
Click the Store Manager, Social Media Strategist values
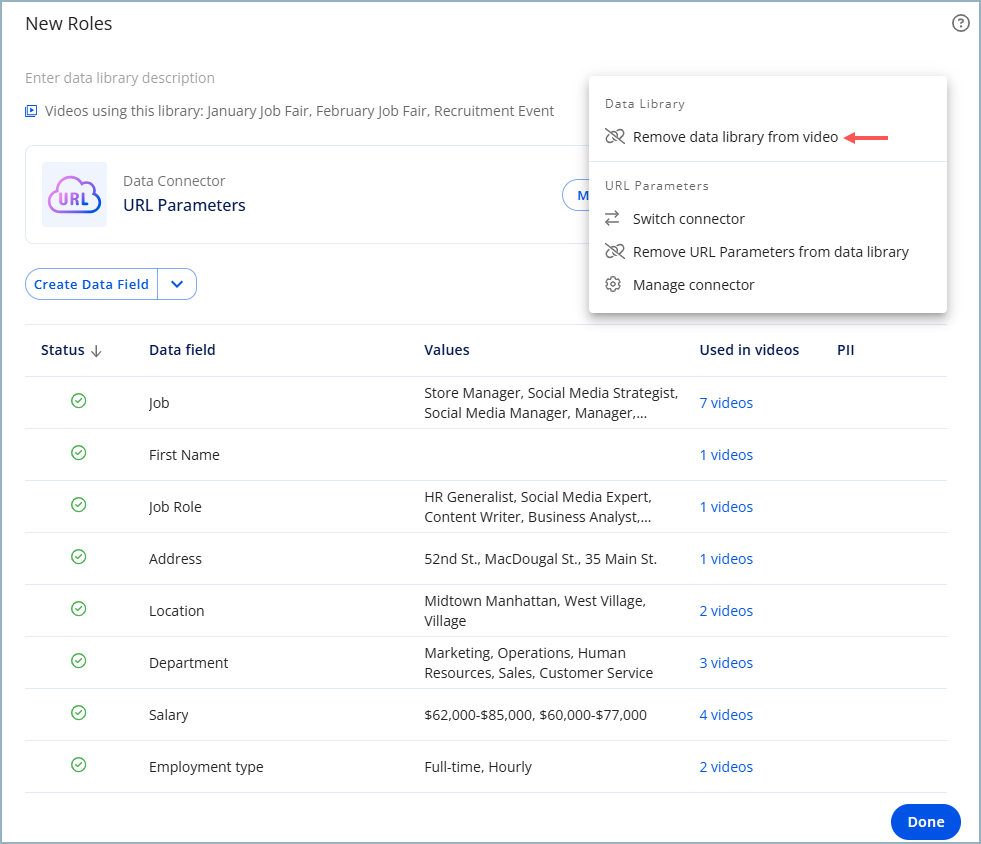(x=551, y=403)
